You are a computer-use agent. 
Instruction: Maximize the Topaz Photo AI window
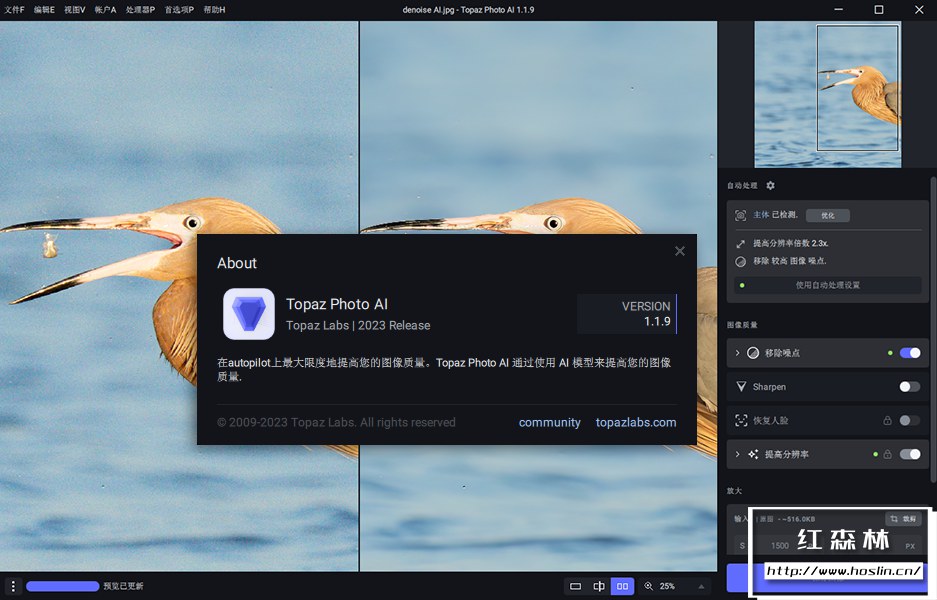(x=878, y=10)
